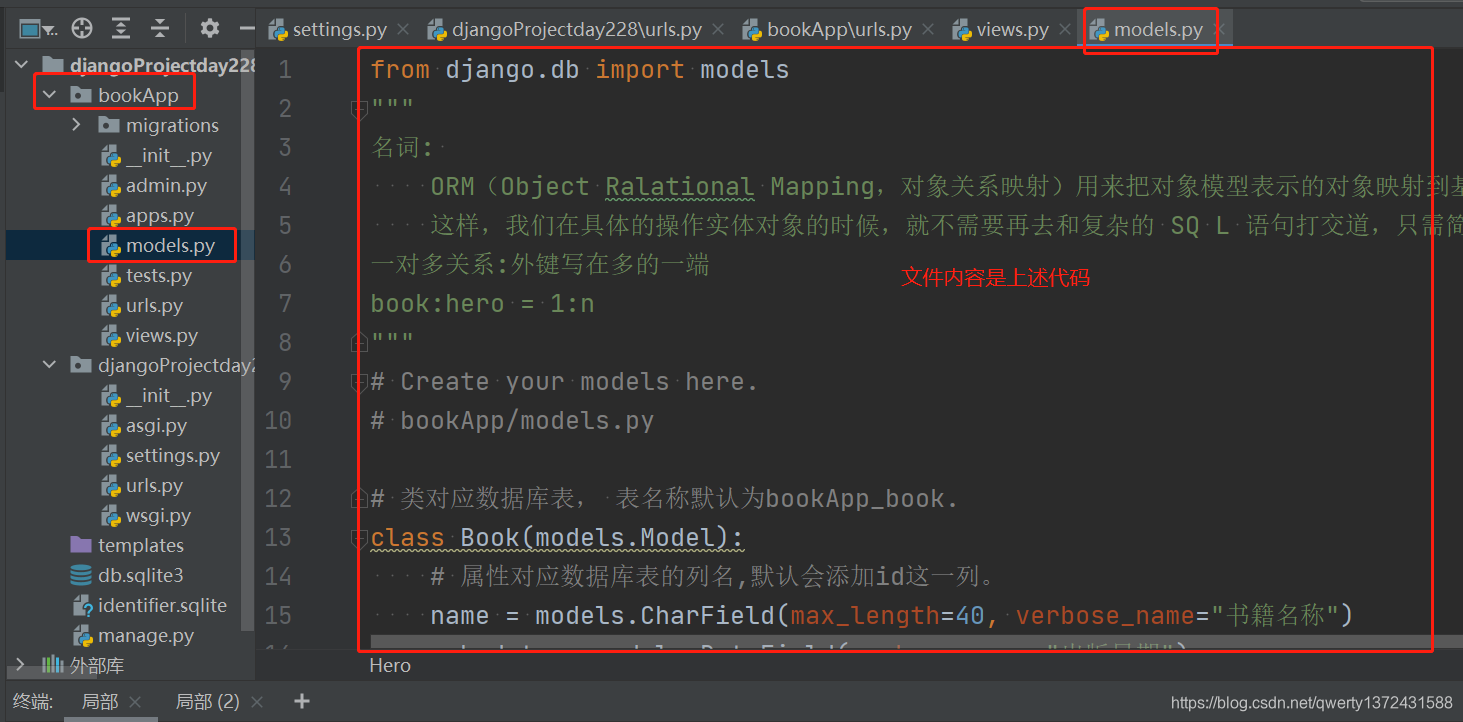Click Hero breadcrumb below editor

(x=390, y=666)
